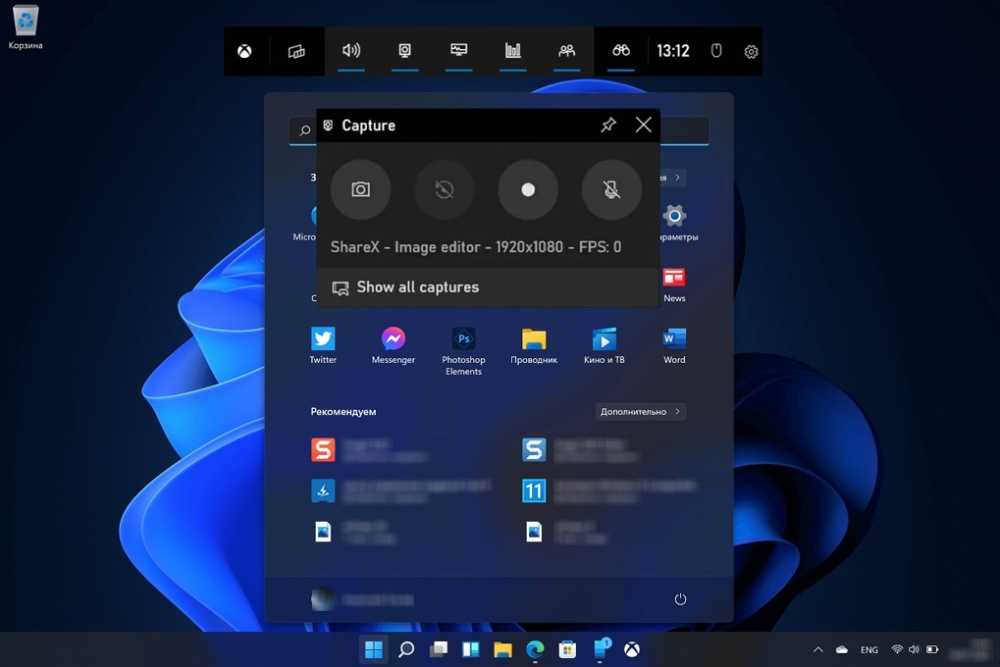1000x667 pixels.
Task: Click the 13:12 clock in Game Bar
Action: point(673,51)
